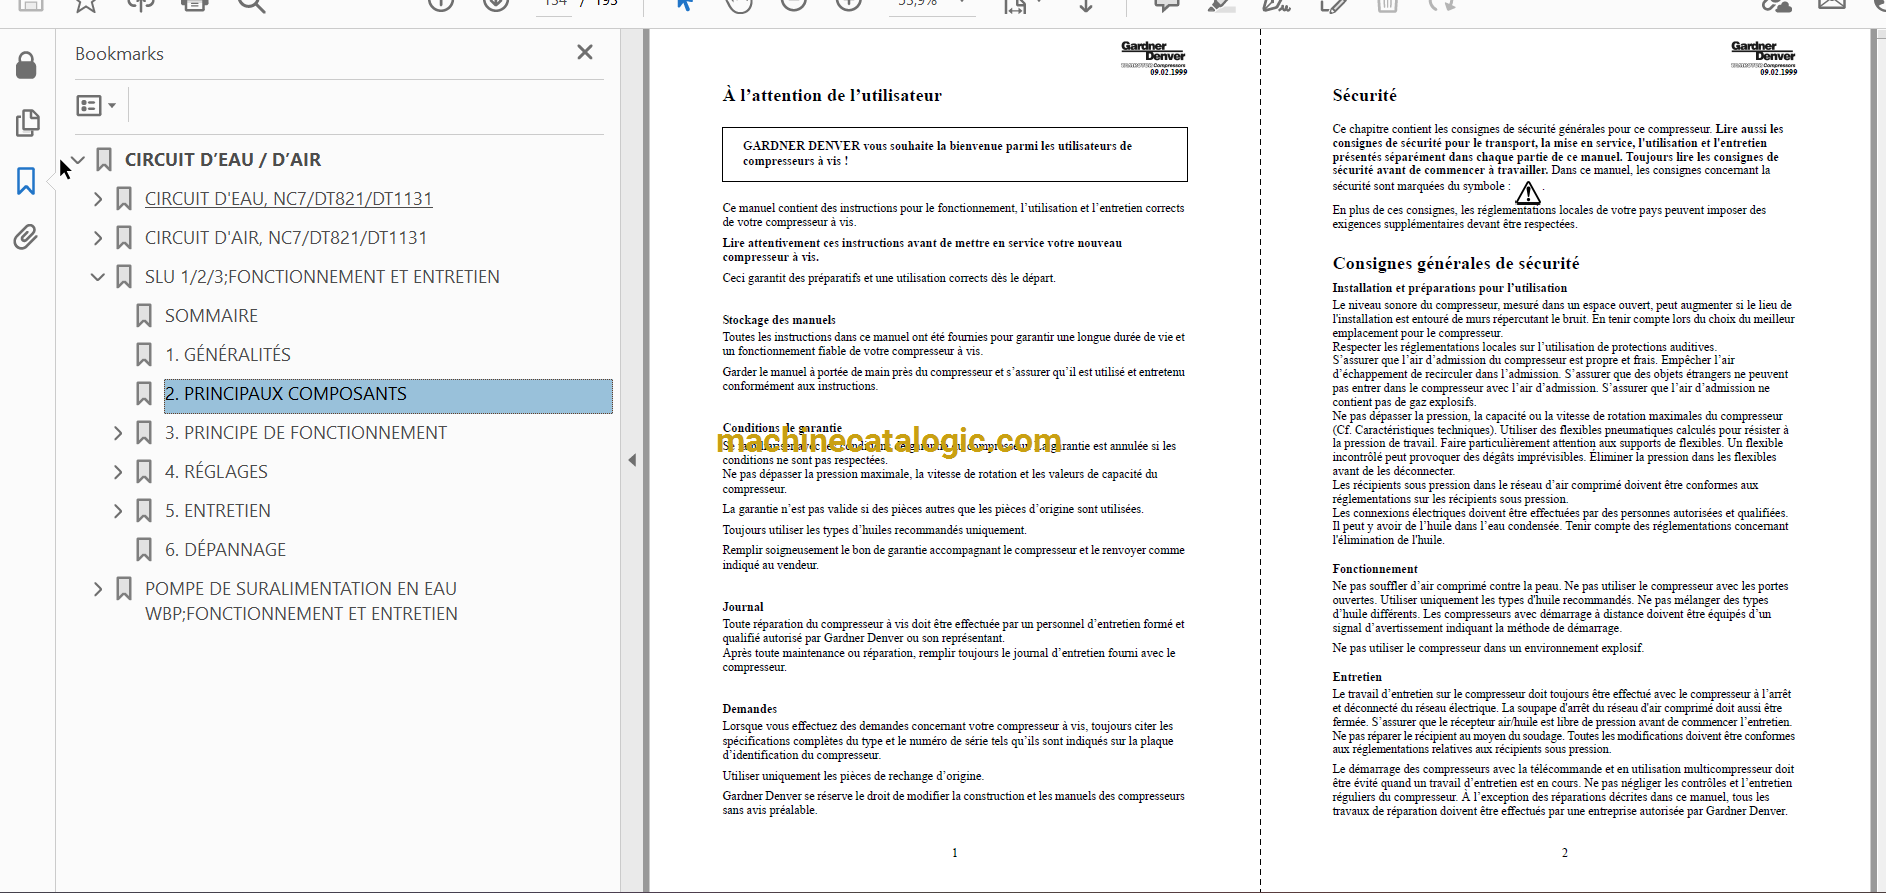Image resolution: width=1886 pixels, height=893 pixels.
Task: Click 'Consignes générales de sécurité' heading
Action: pyautogui.click(x=1456, y=264)
